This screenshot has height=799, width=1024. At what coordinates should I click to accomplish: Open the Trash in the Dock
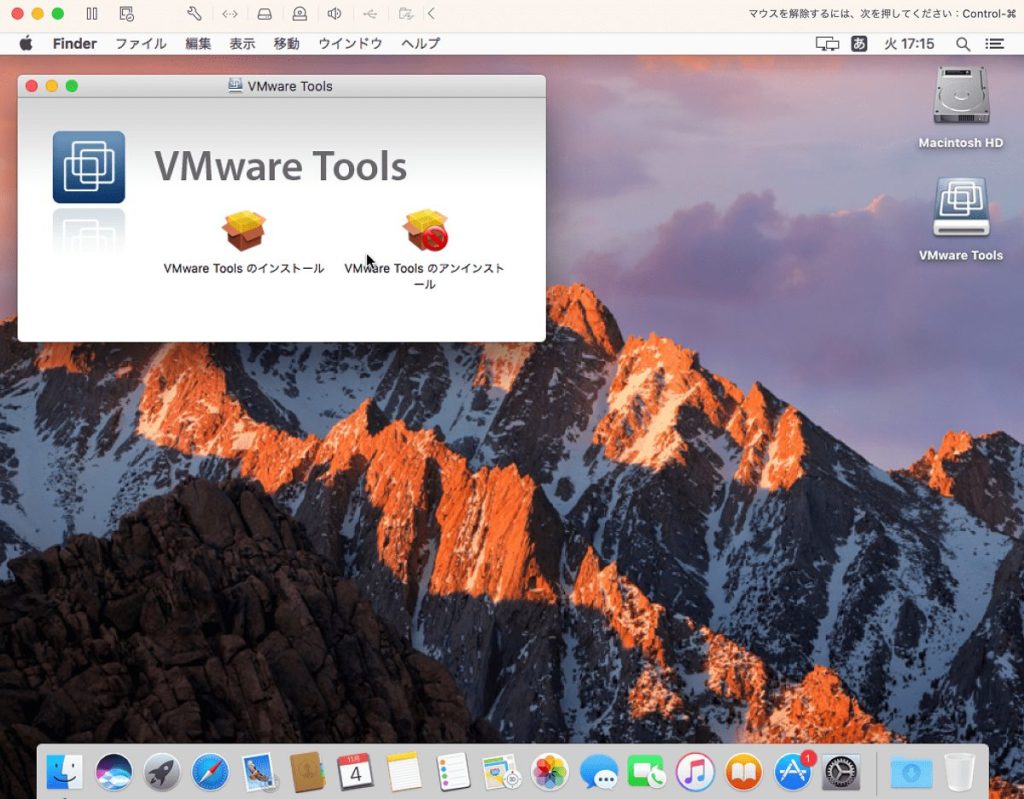(959, 771)
